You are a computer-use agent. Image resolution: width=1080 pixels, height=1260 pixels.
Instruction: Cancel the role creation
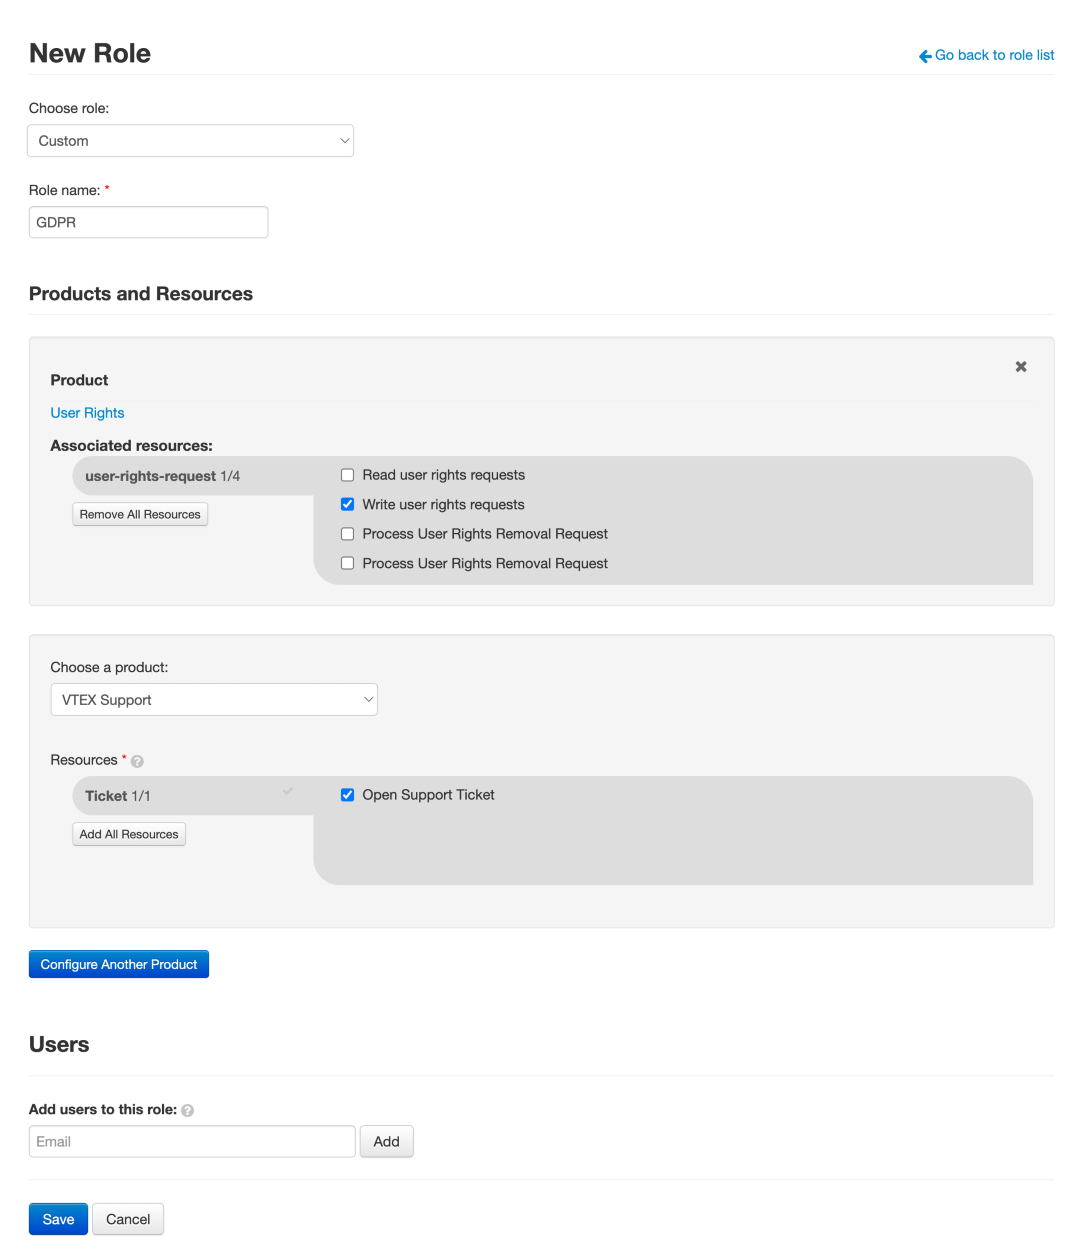[128, 1219]
